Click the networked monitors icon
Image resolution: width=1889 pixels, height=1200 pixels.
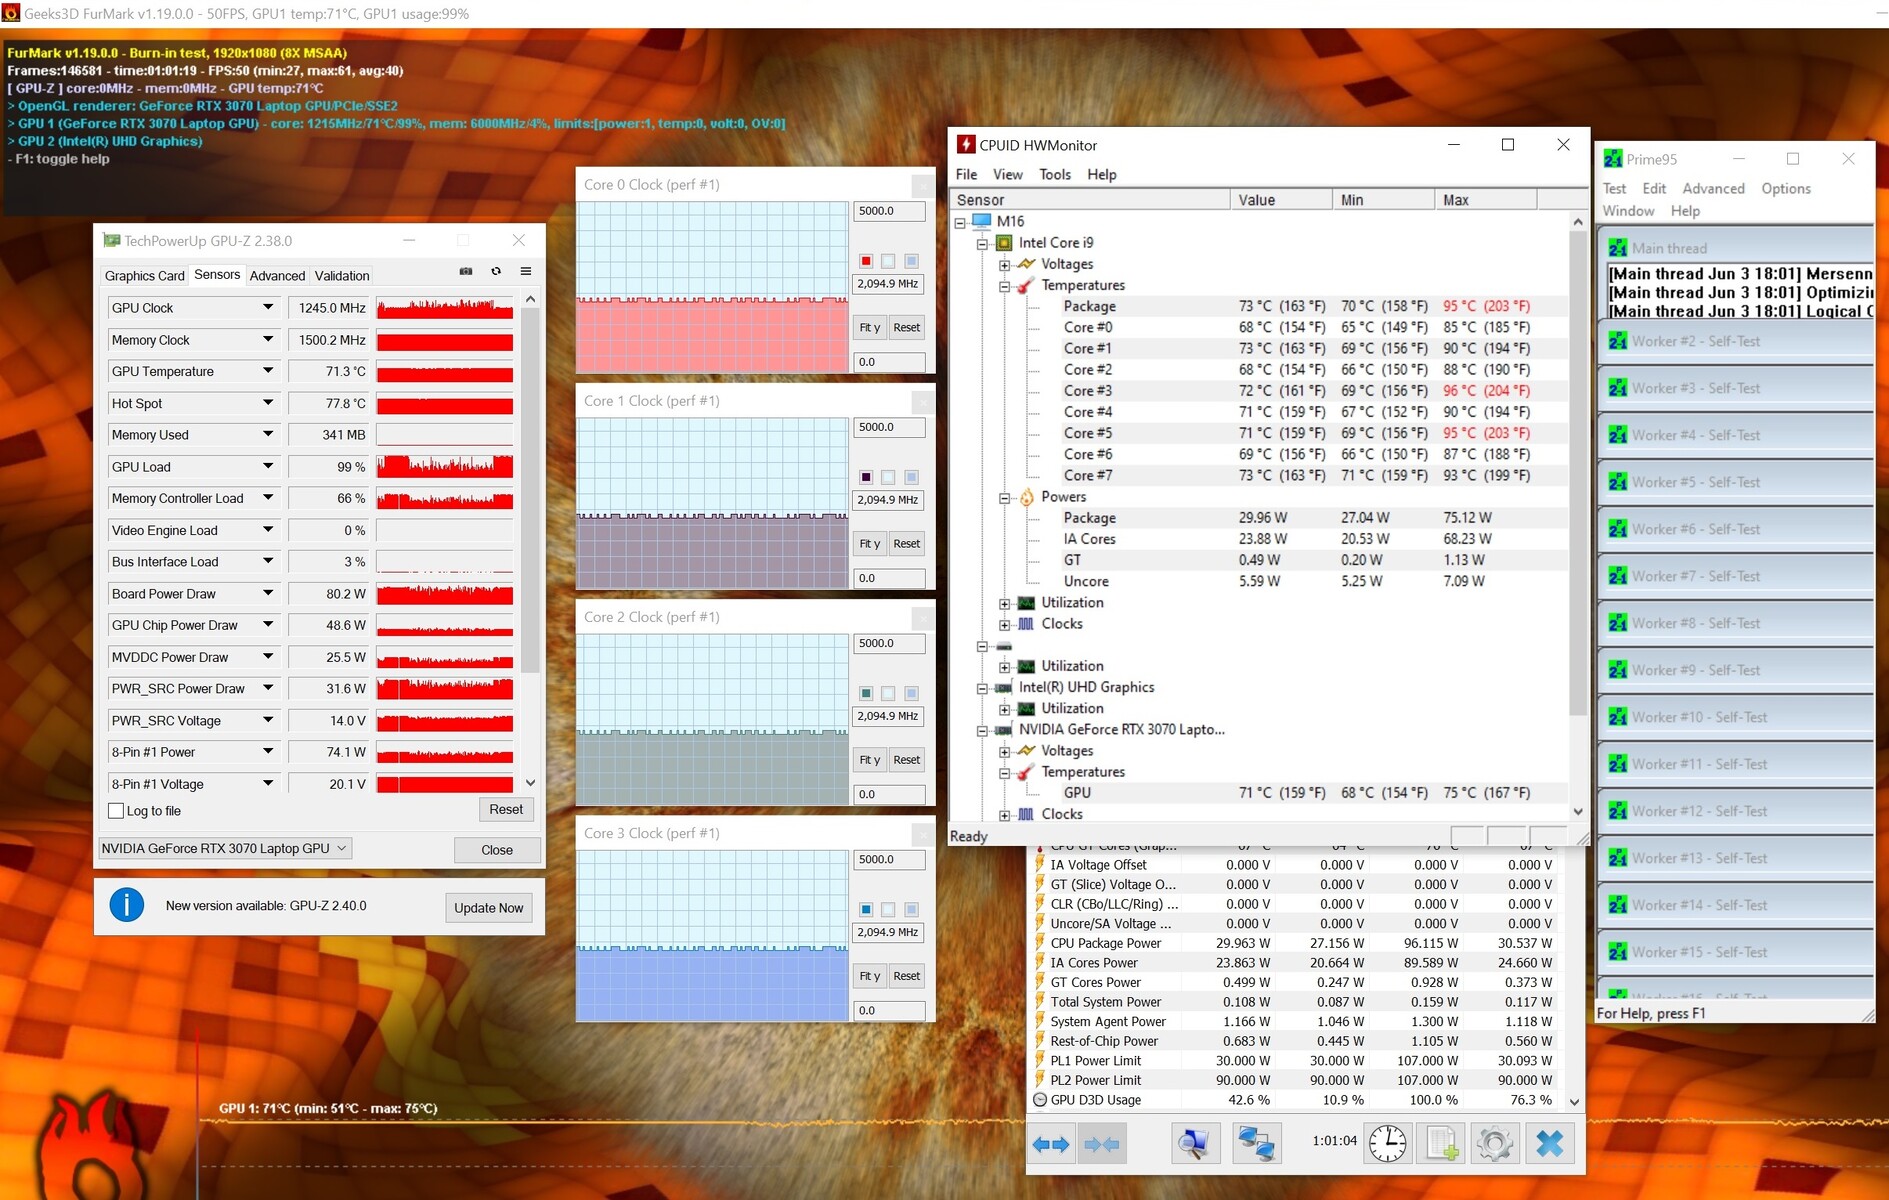[x=1256, y=1143]
